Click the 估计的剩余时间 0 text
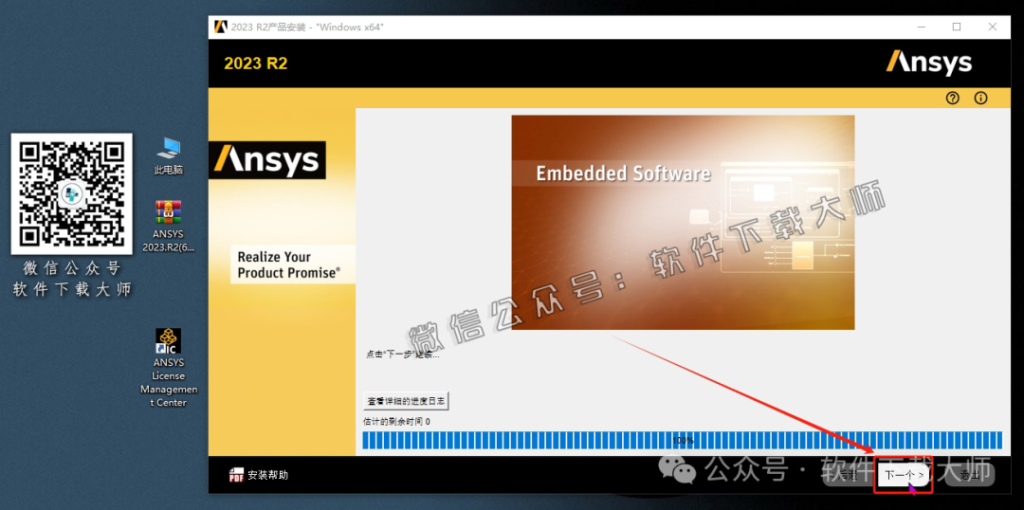Screen dimensions: 1024x510 click(396, 421)
